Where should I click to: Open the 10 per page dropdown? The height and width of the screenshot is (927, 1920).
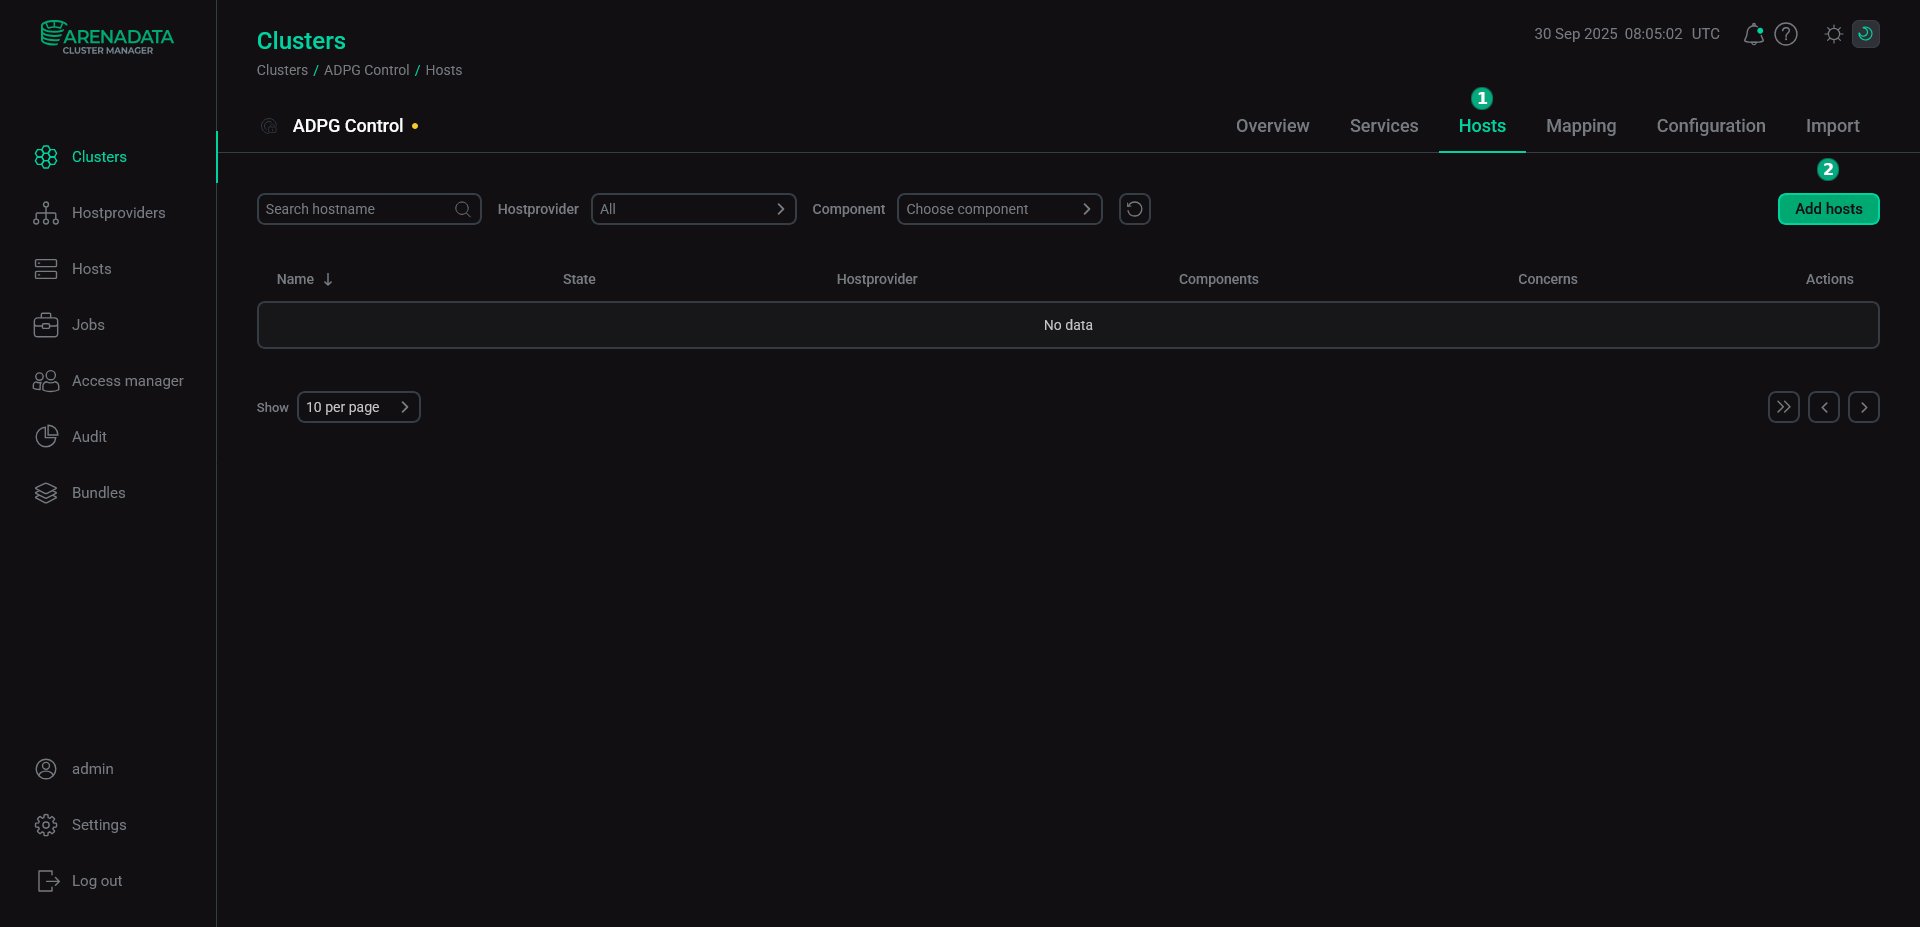(358, 407)
